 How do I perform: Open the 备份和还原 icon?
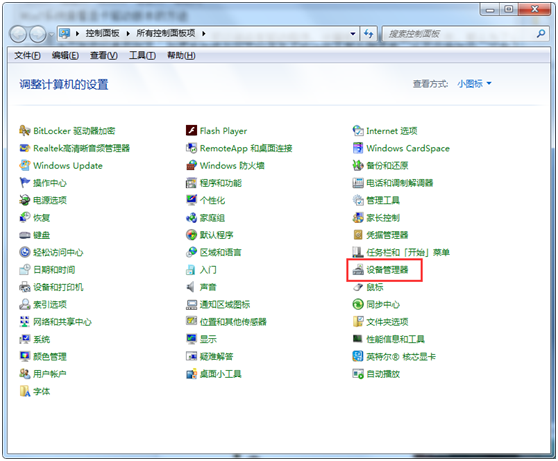pos(358,166)
